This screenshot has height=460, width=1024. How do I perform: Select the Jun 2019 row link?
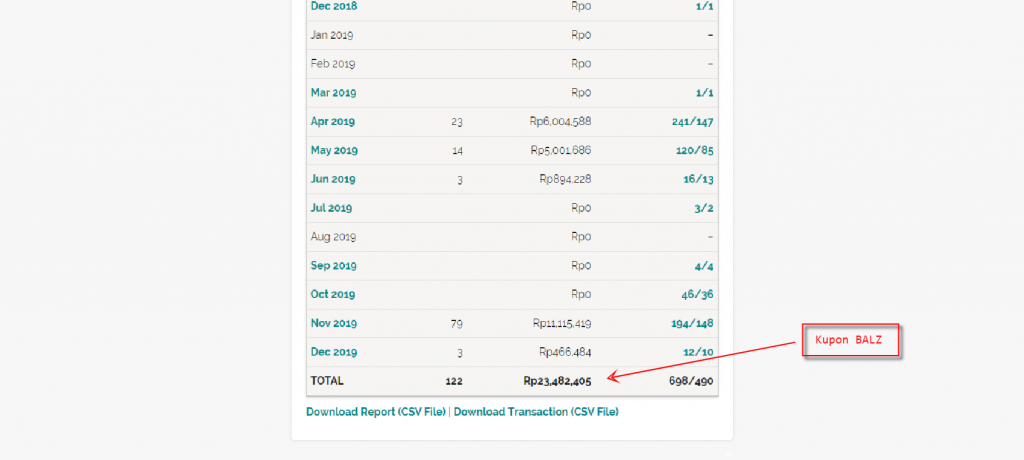333,179
